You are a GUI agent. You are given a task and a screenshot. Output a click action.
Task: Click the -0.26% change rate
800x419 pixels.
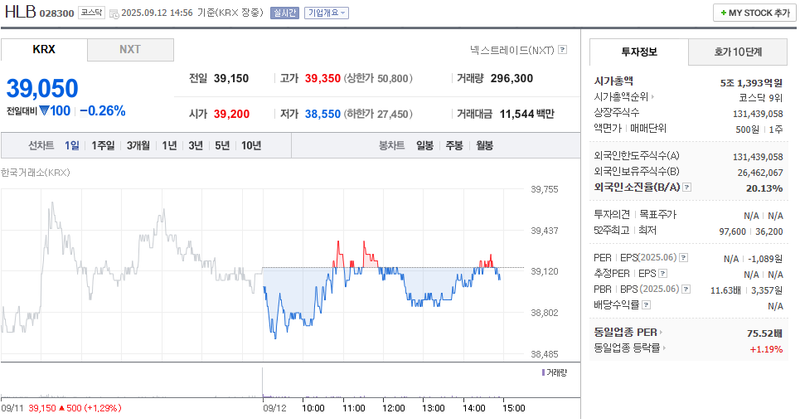pos(103,111)
